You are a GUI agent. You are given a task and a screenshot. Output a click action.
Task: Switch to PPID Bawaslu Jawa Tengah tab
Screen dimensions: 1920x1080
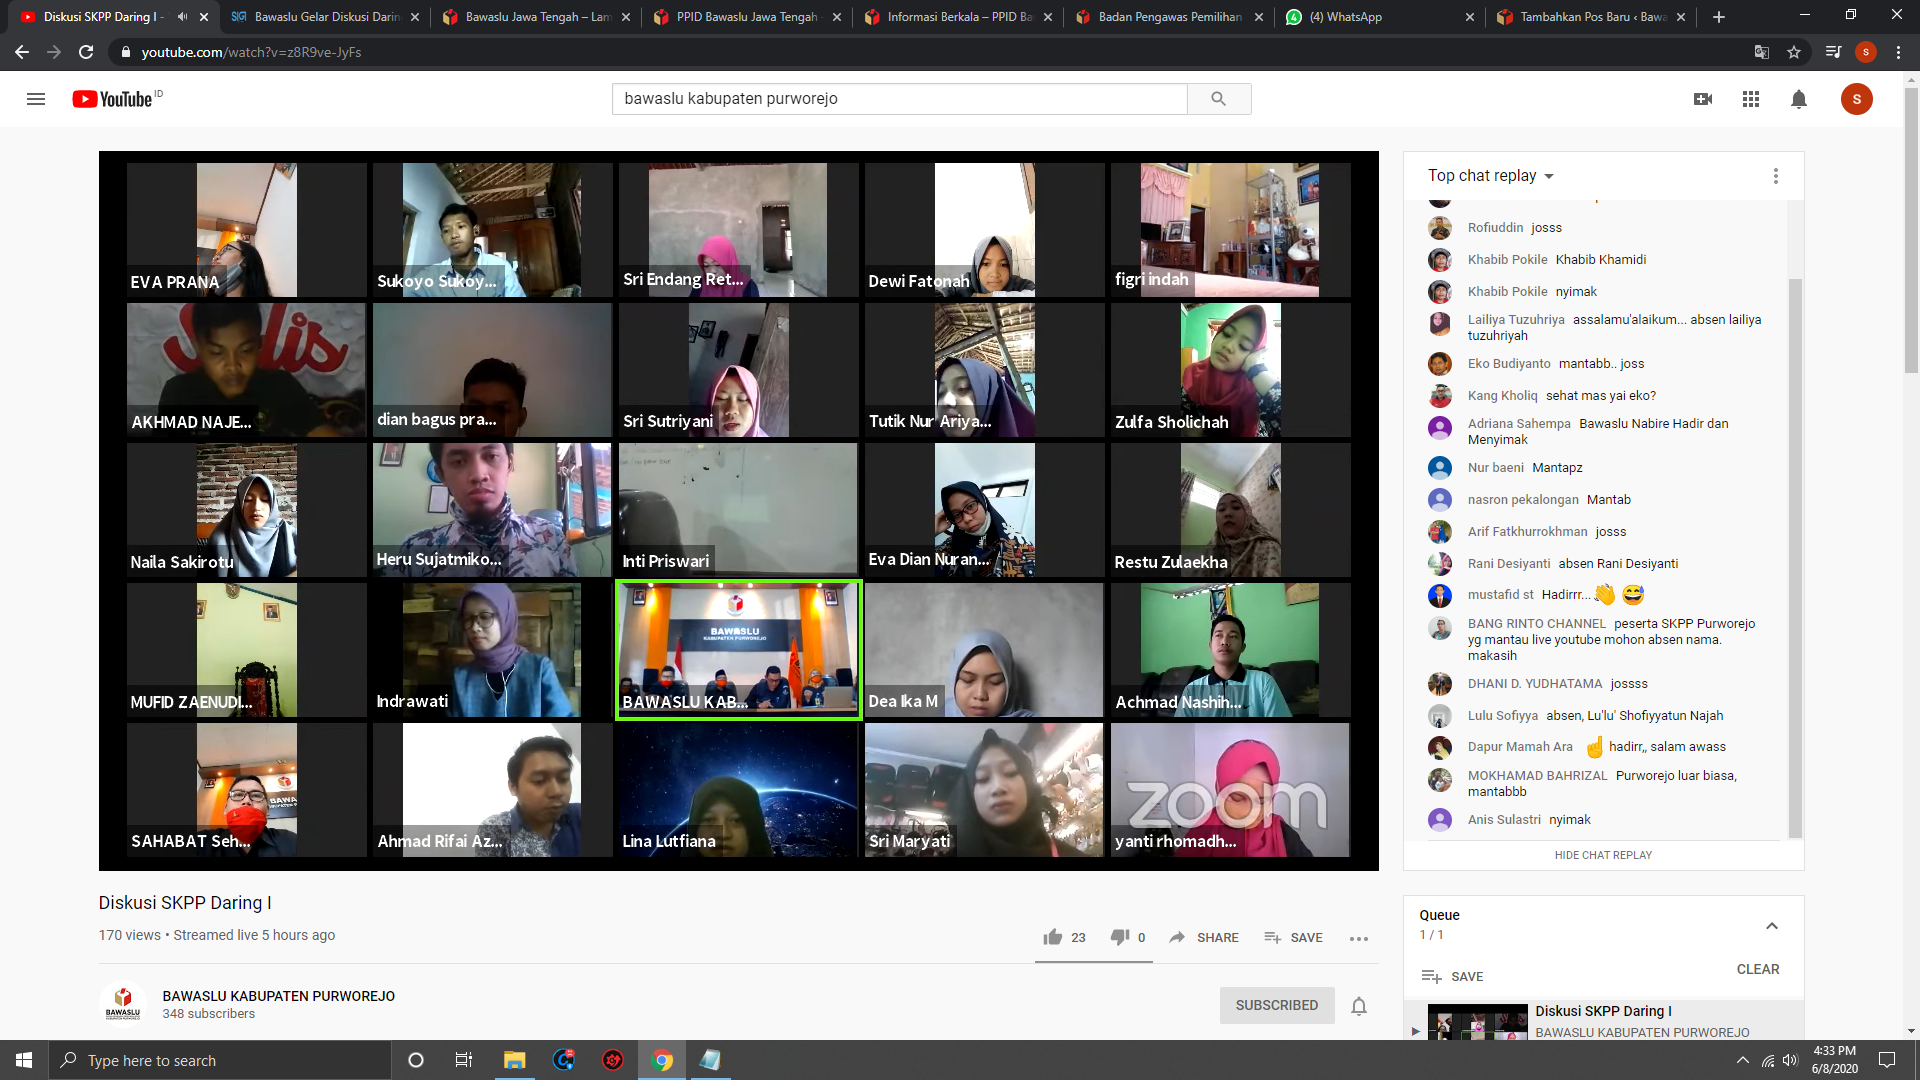pos(745,17)
